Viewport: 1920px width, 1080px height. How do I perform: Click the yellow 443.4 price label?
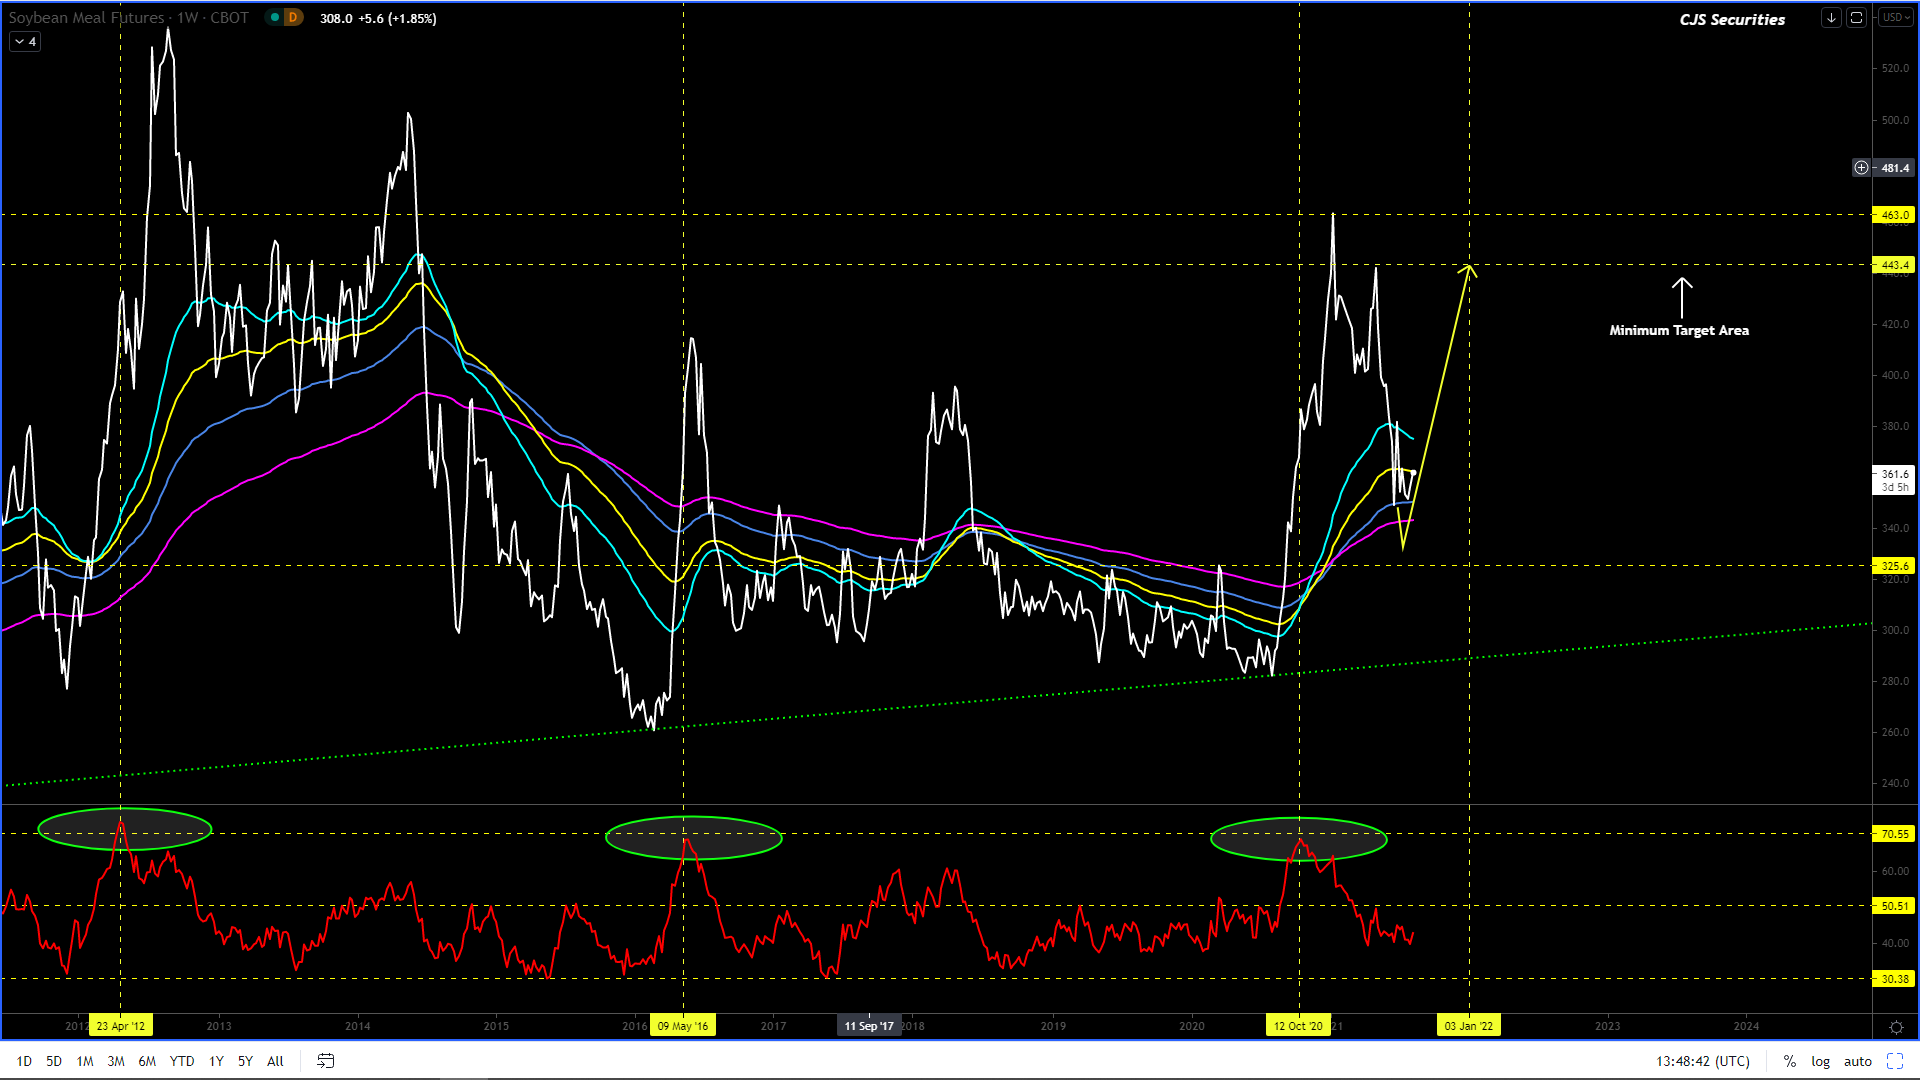[x=1894, y=265]
